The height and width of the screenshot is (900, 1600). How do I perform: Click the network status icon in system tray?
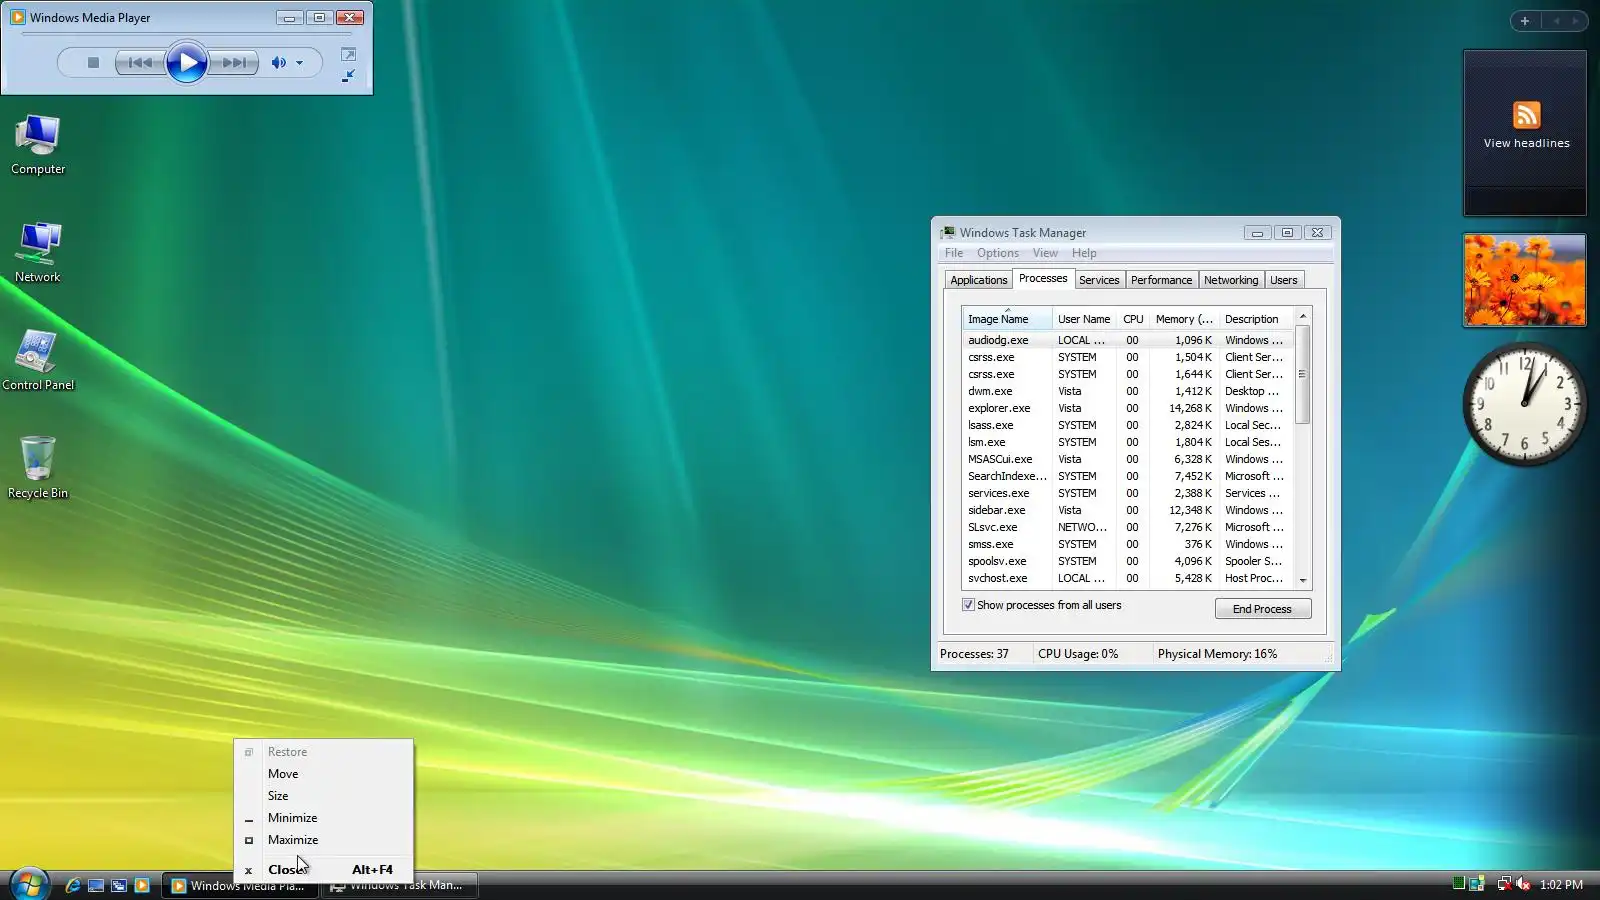(x=1503, y=884)
